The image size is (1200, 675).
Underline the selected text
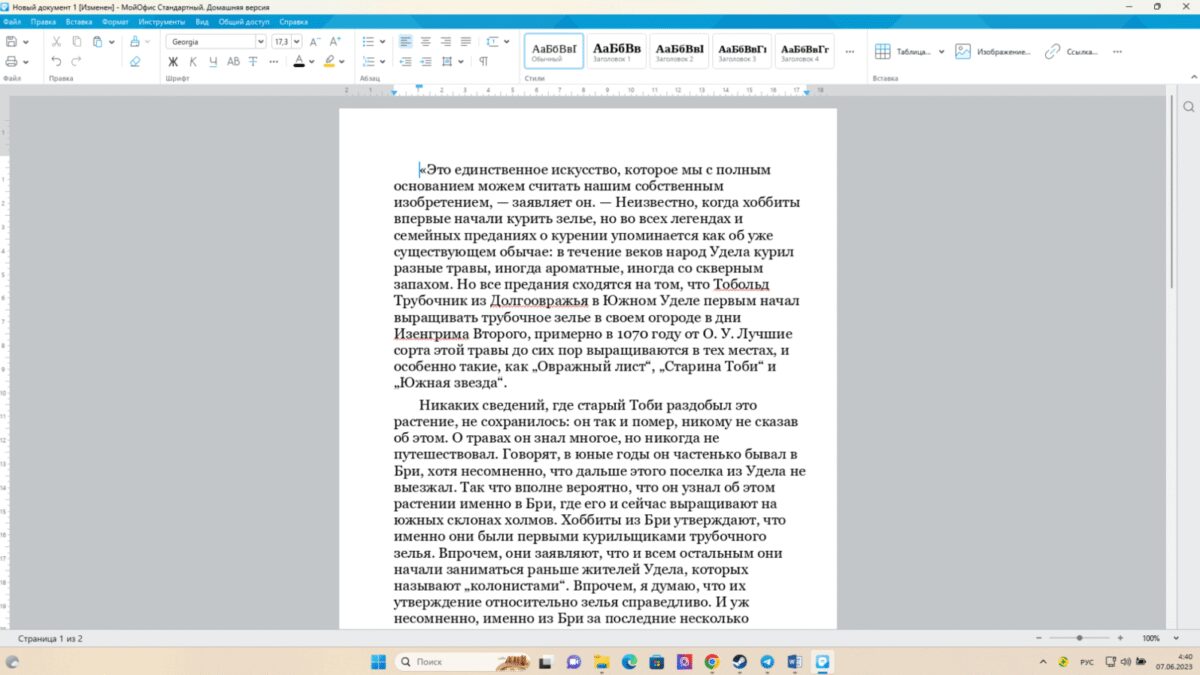coord(210,61)
